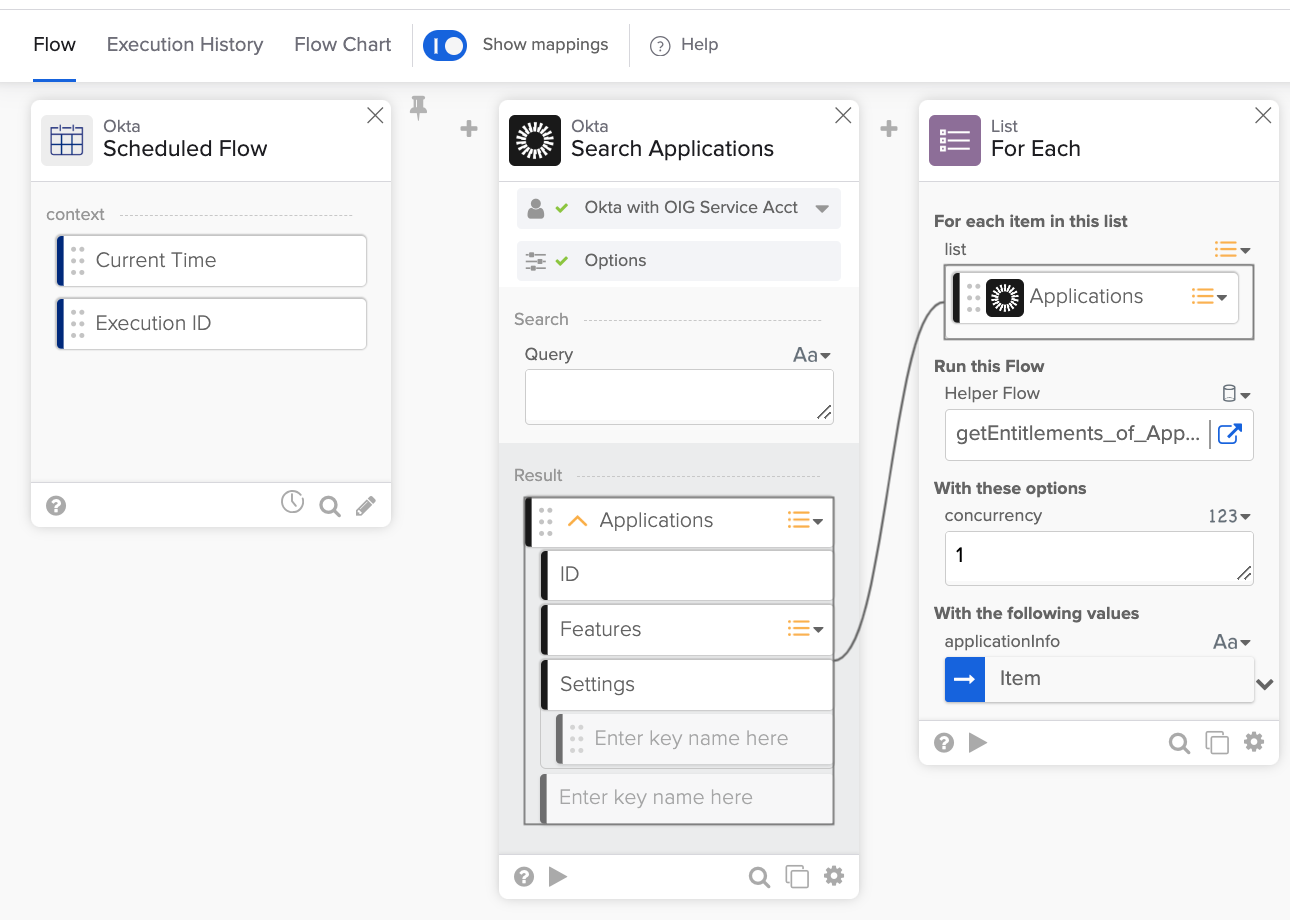This screenshot has width=1290, height=920.
Task: Run the For Each card with play icon
Action: [978, 743]
